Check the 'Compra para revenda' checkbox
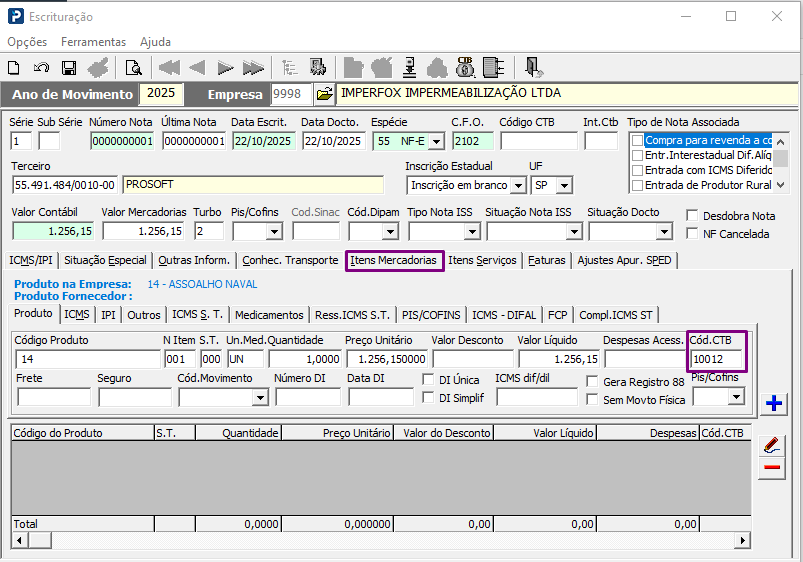Viewport: 803px width, 562px height. pyautogui.click(x=637, y=141)
